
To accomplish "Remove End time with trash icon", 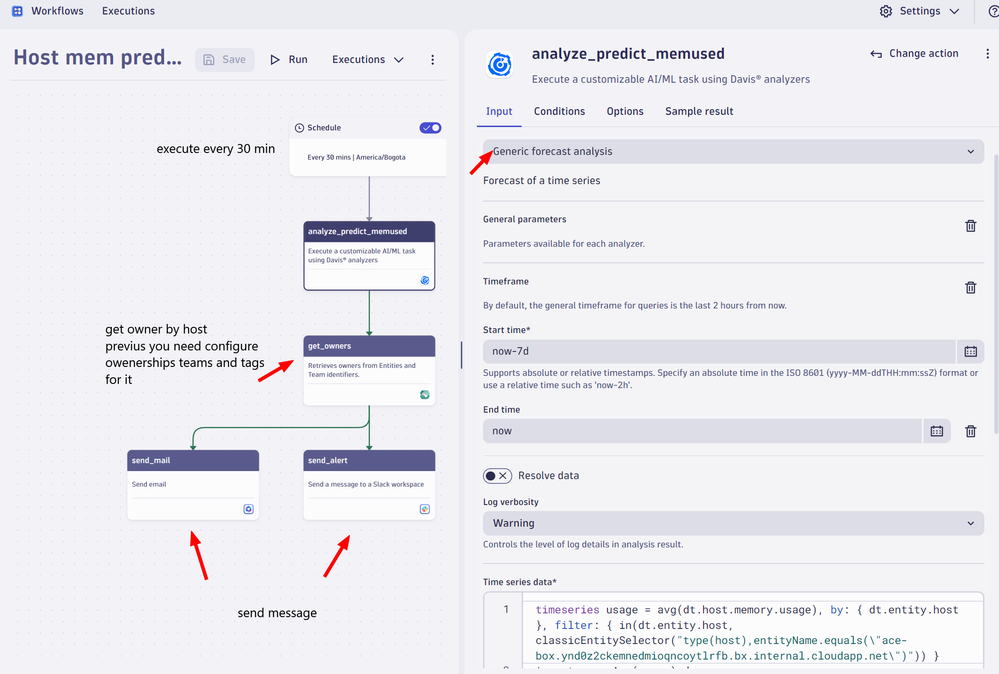I will pyautogui.click(x=970, y=431).
